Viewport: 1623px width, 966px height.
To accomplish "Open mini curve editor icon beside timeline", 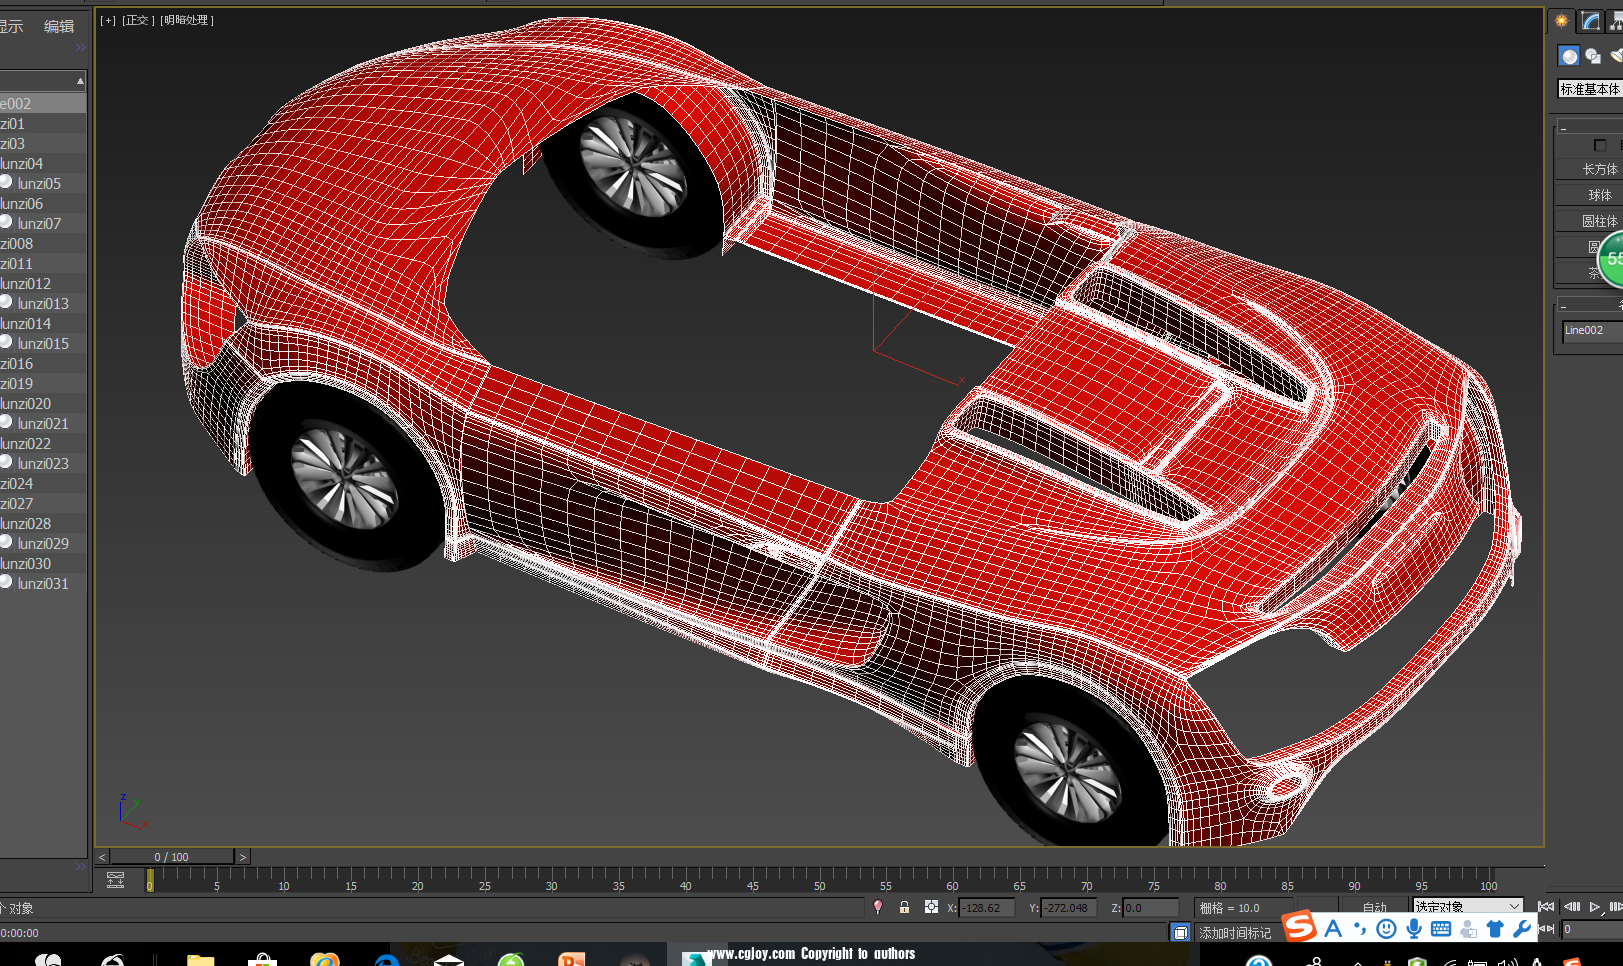I will [115, 880].
